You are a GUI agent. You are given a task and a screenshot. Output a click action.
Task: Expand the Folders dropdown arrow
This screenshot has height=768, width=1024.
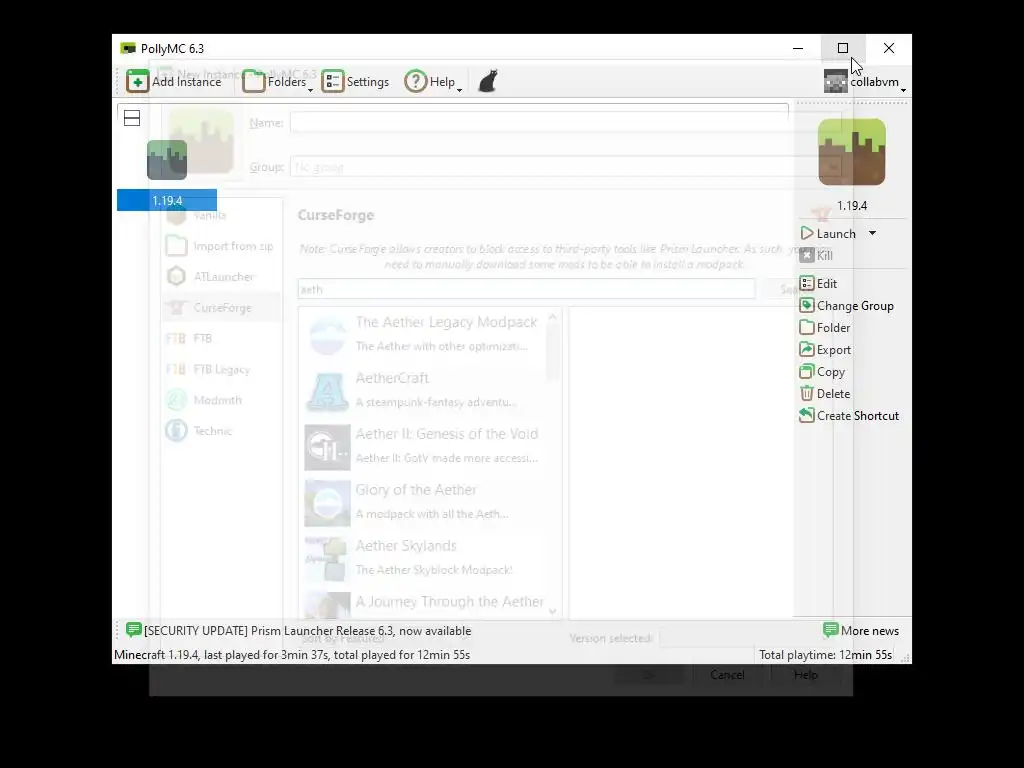(311, 89)
